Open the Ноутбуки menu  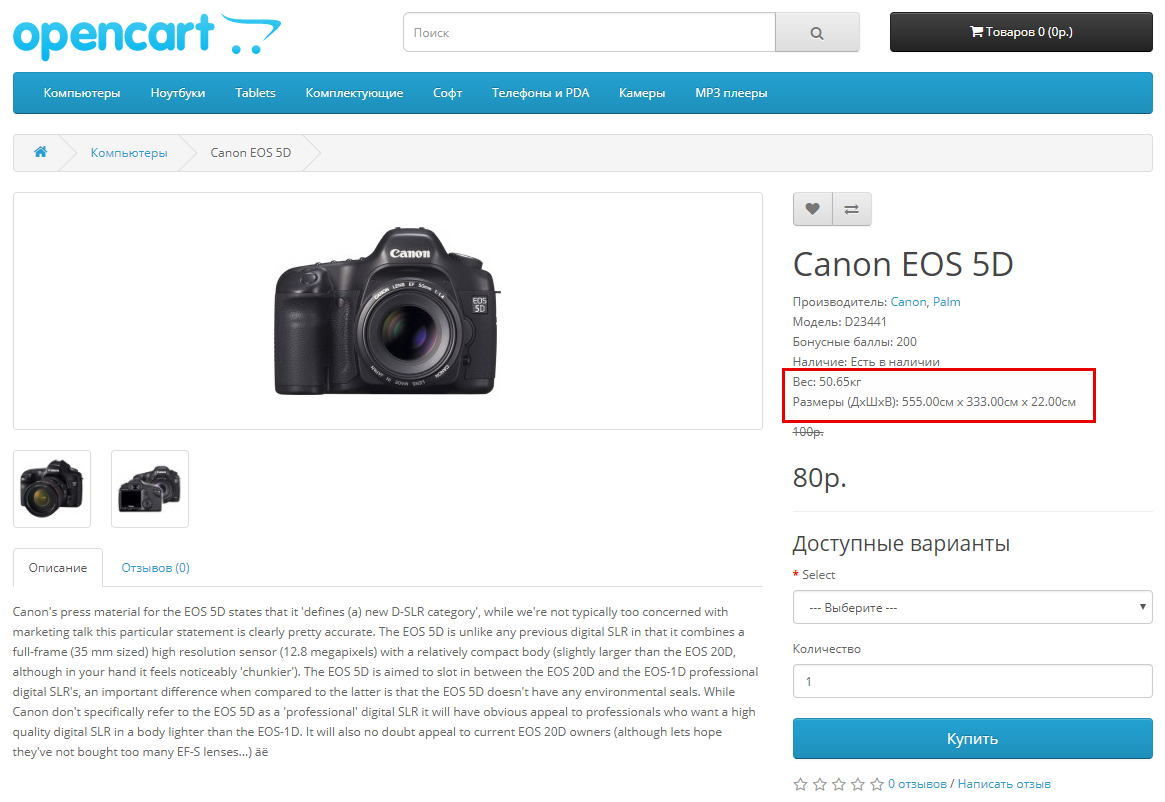click(178, 93)
